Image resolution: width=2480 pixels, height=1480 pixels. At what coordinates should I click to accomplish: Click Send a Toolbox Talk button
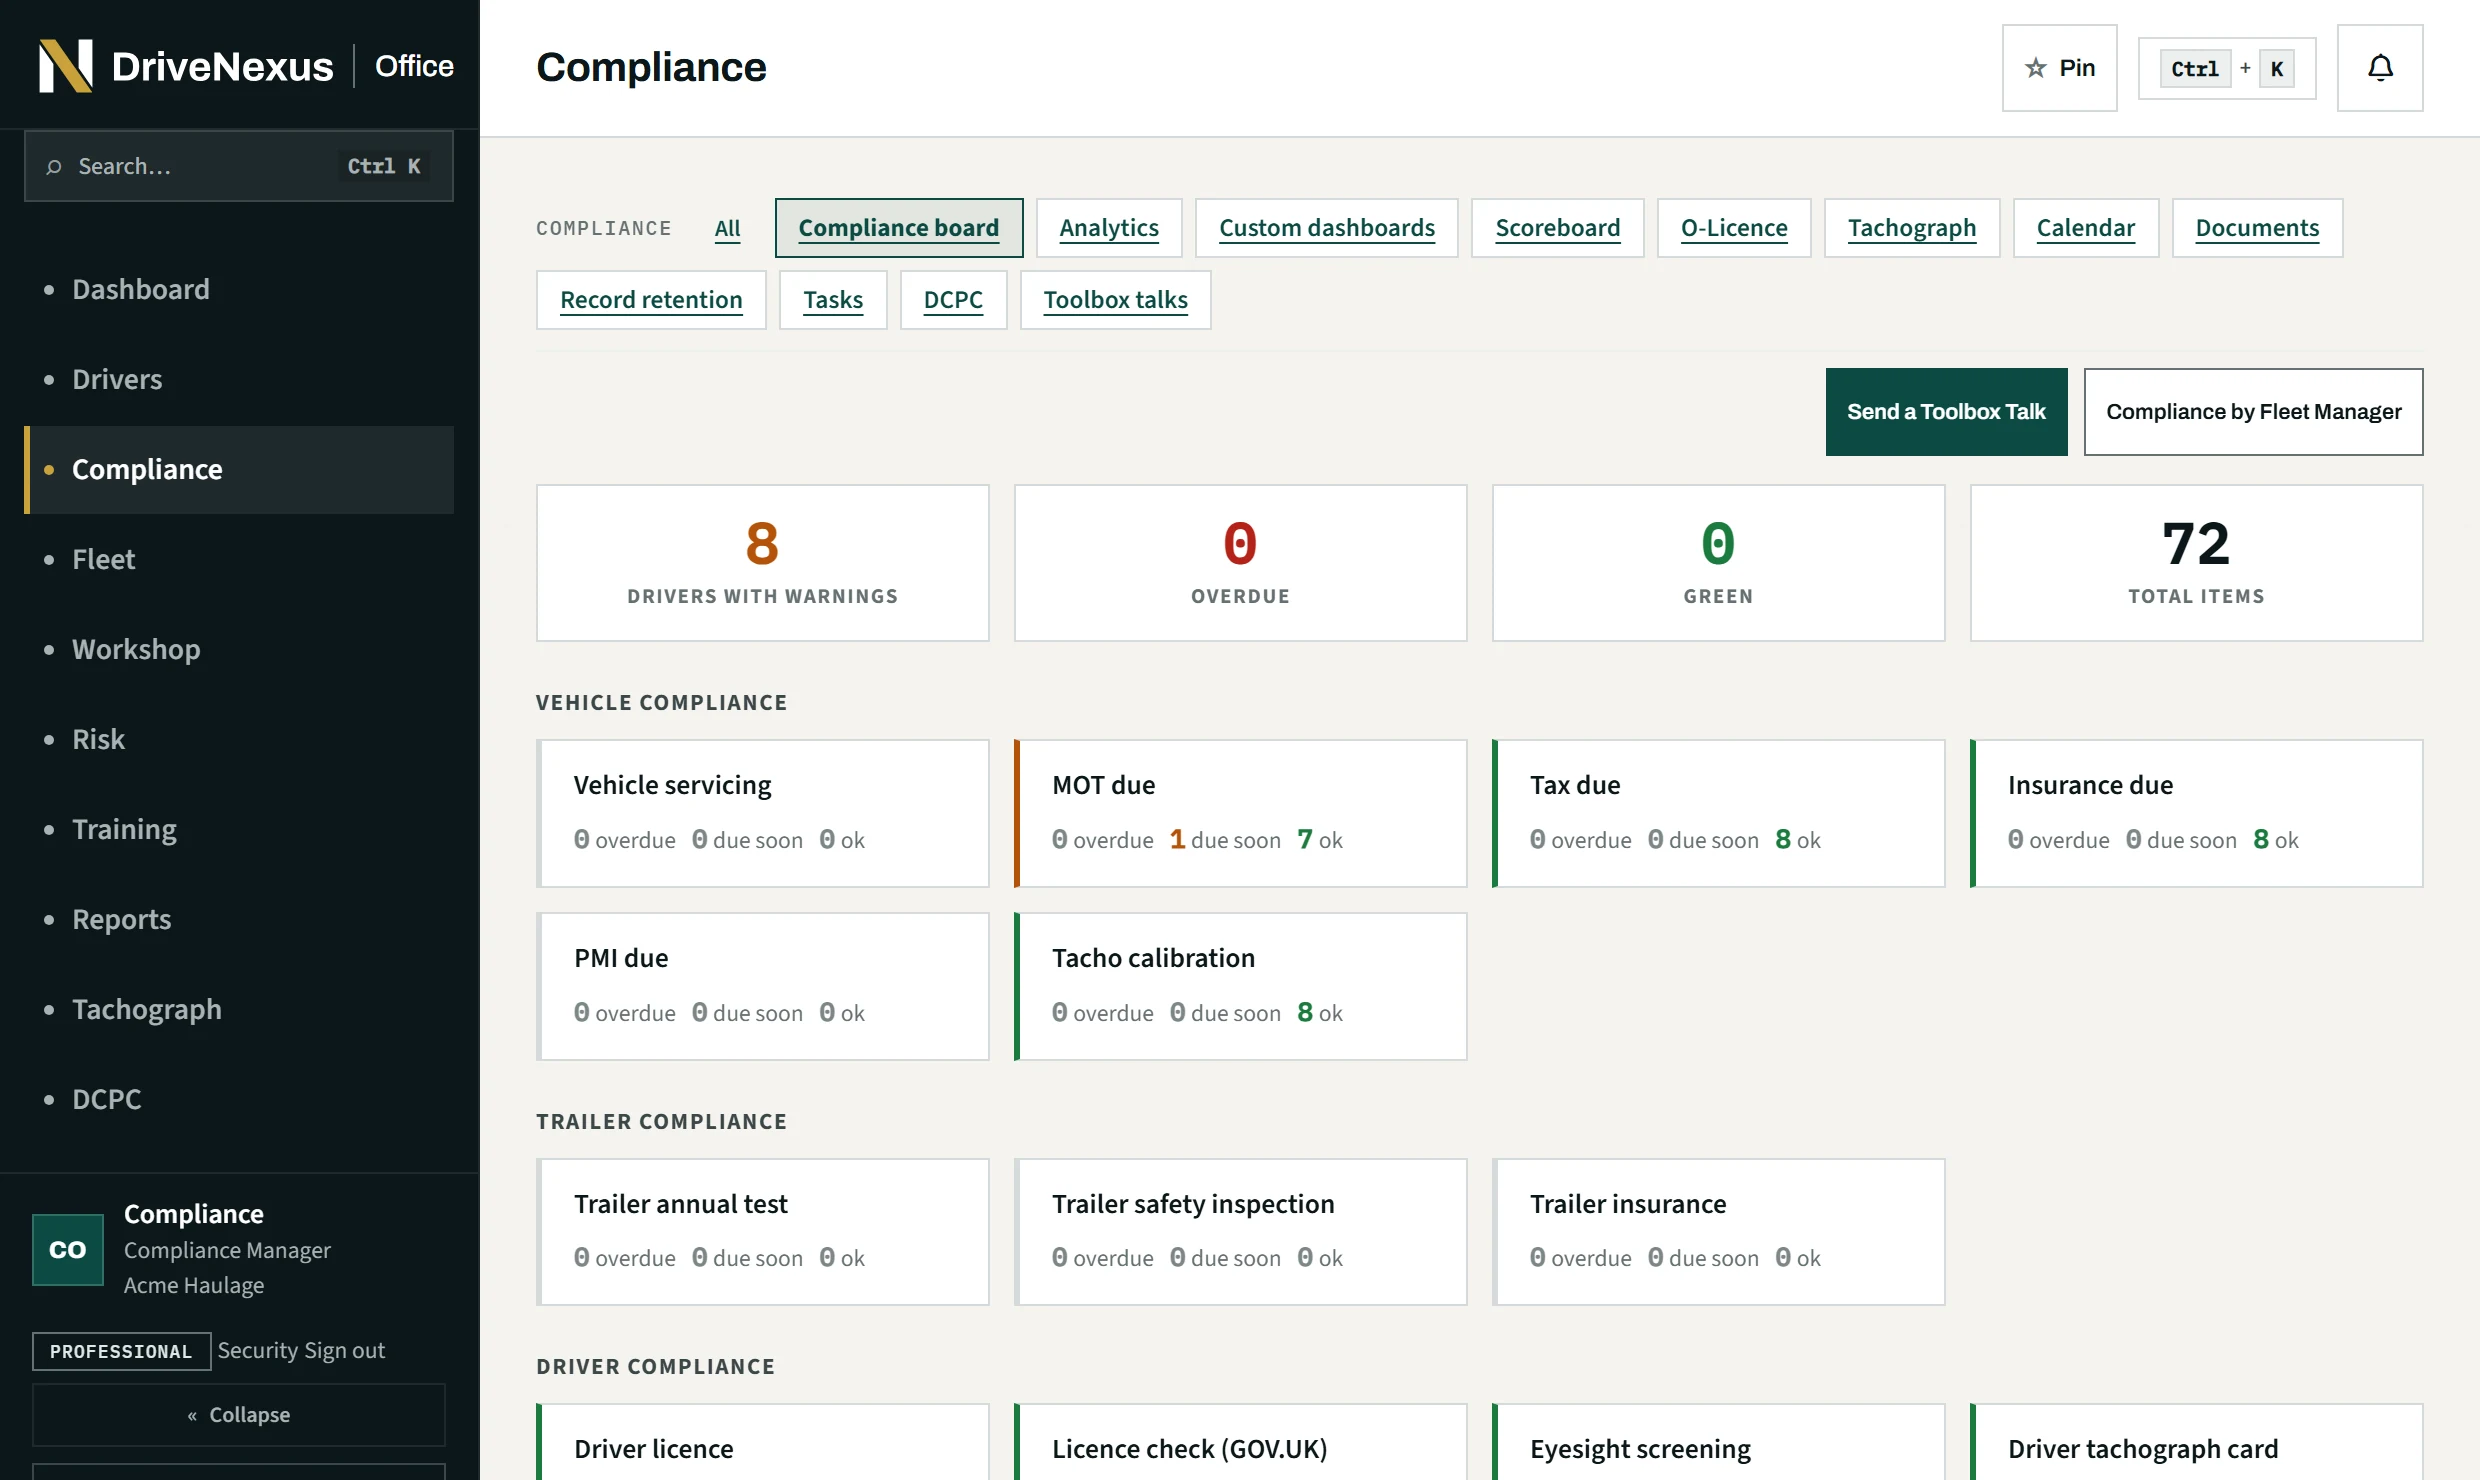pyautogui.click(x=1946, y=412)
